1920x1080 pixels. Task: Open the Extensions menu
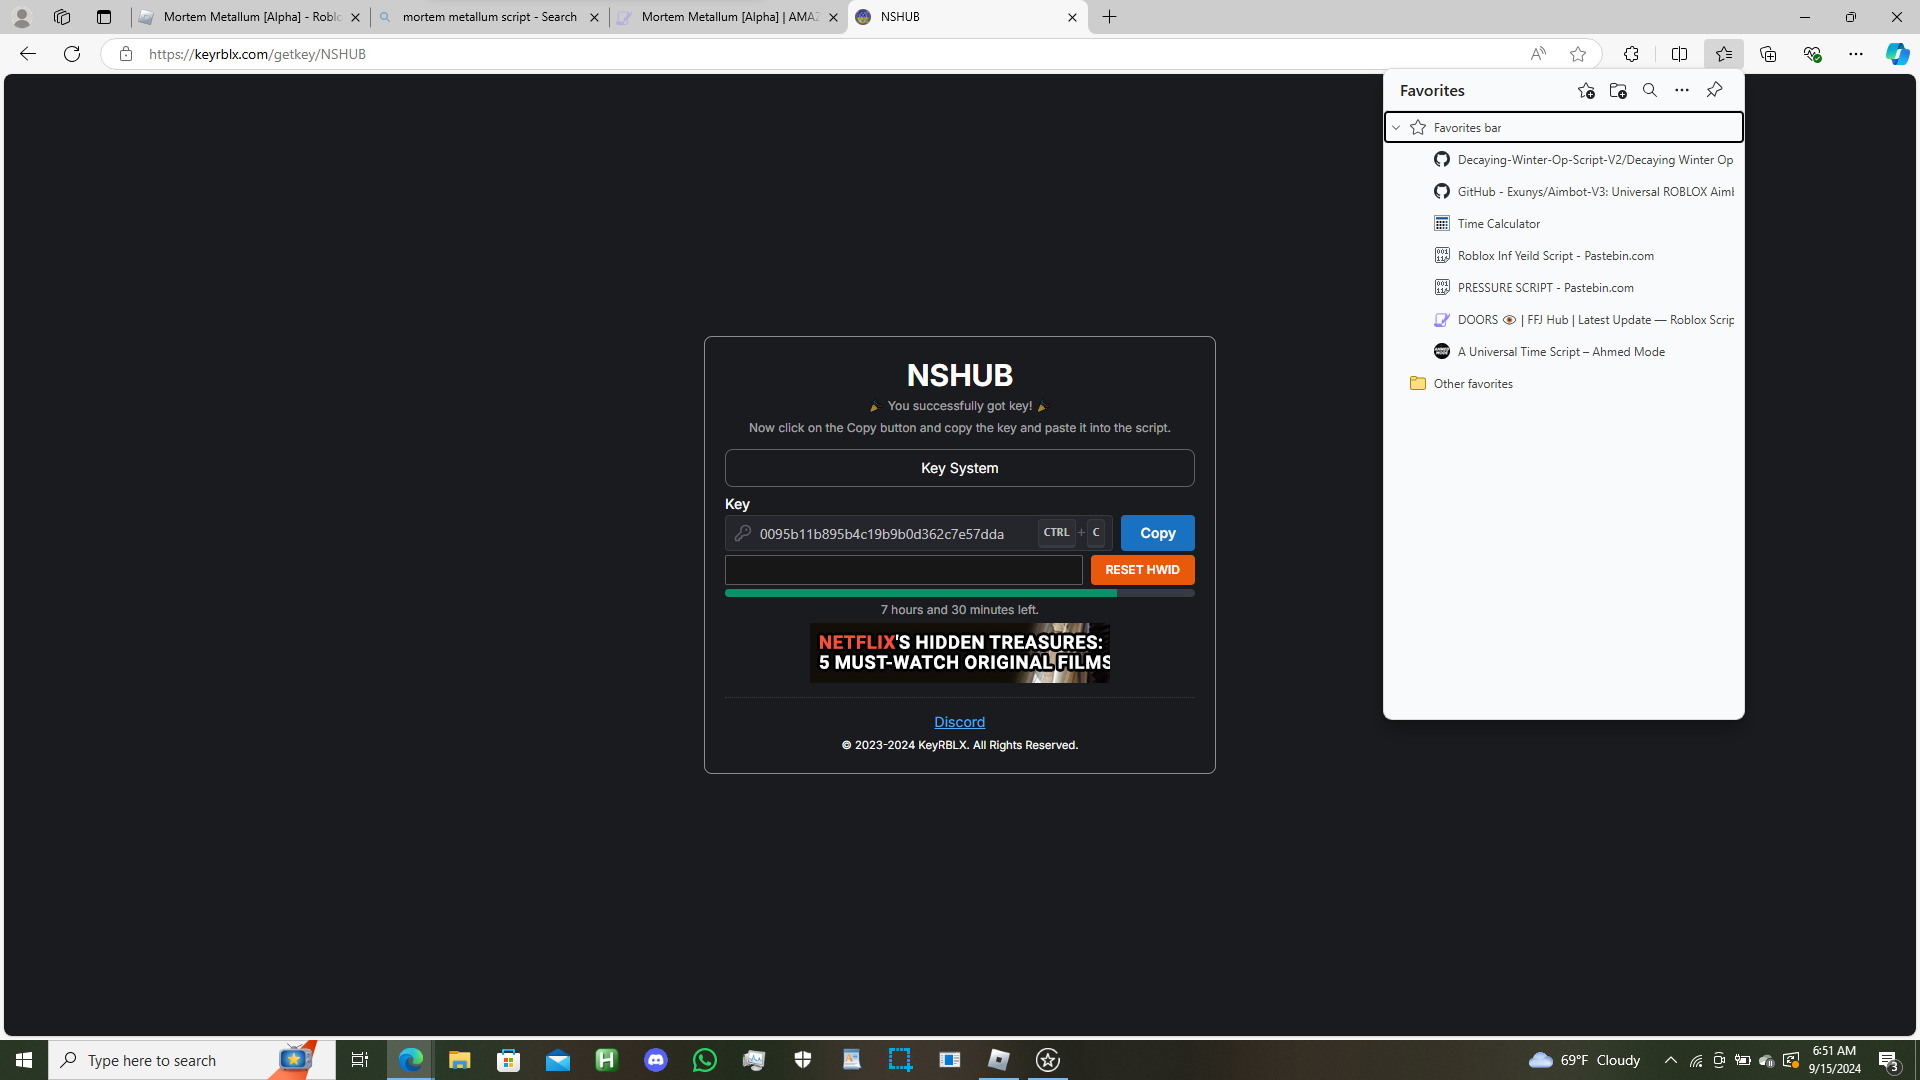1631,54
